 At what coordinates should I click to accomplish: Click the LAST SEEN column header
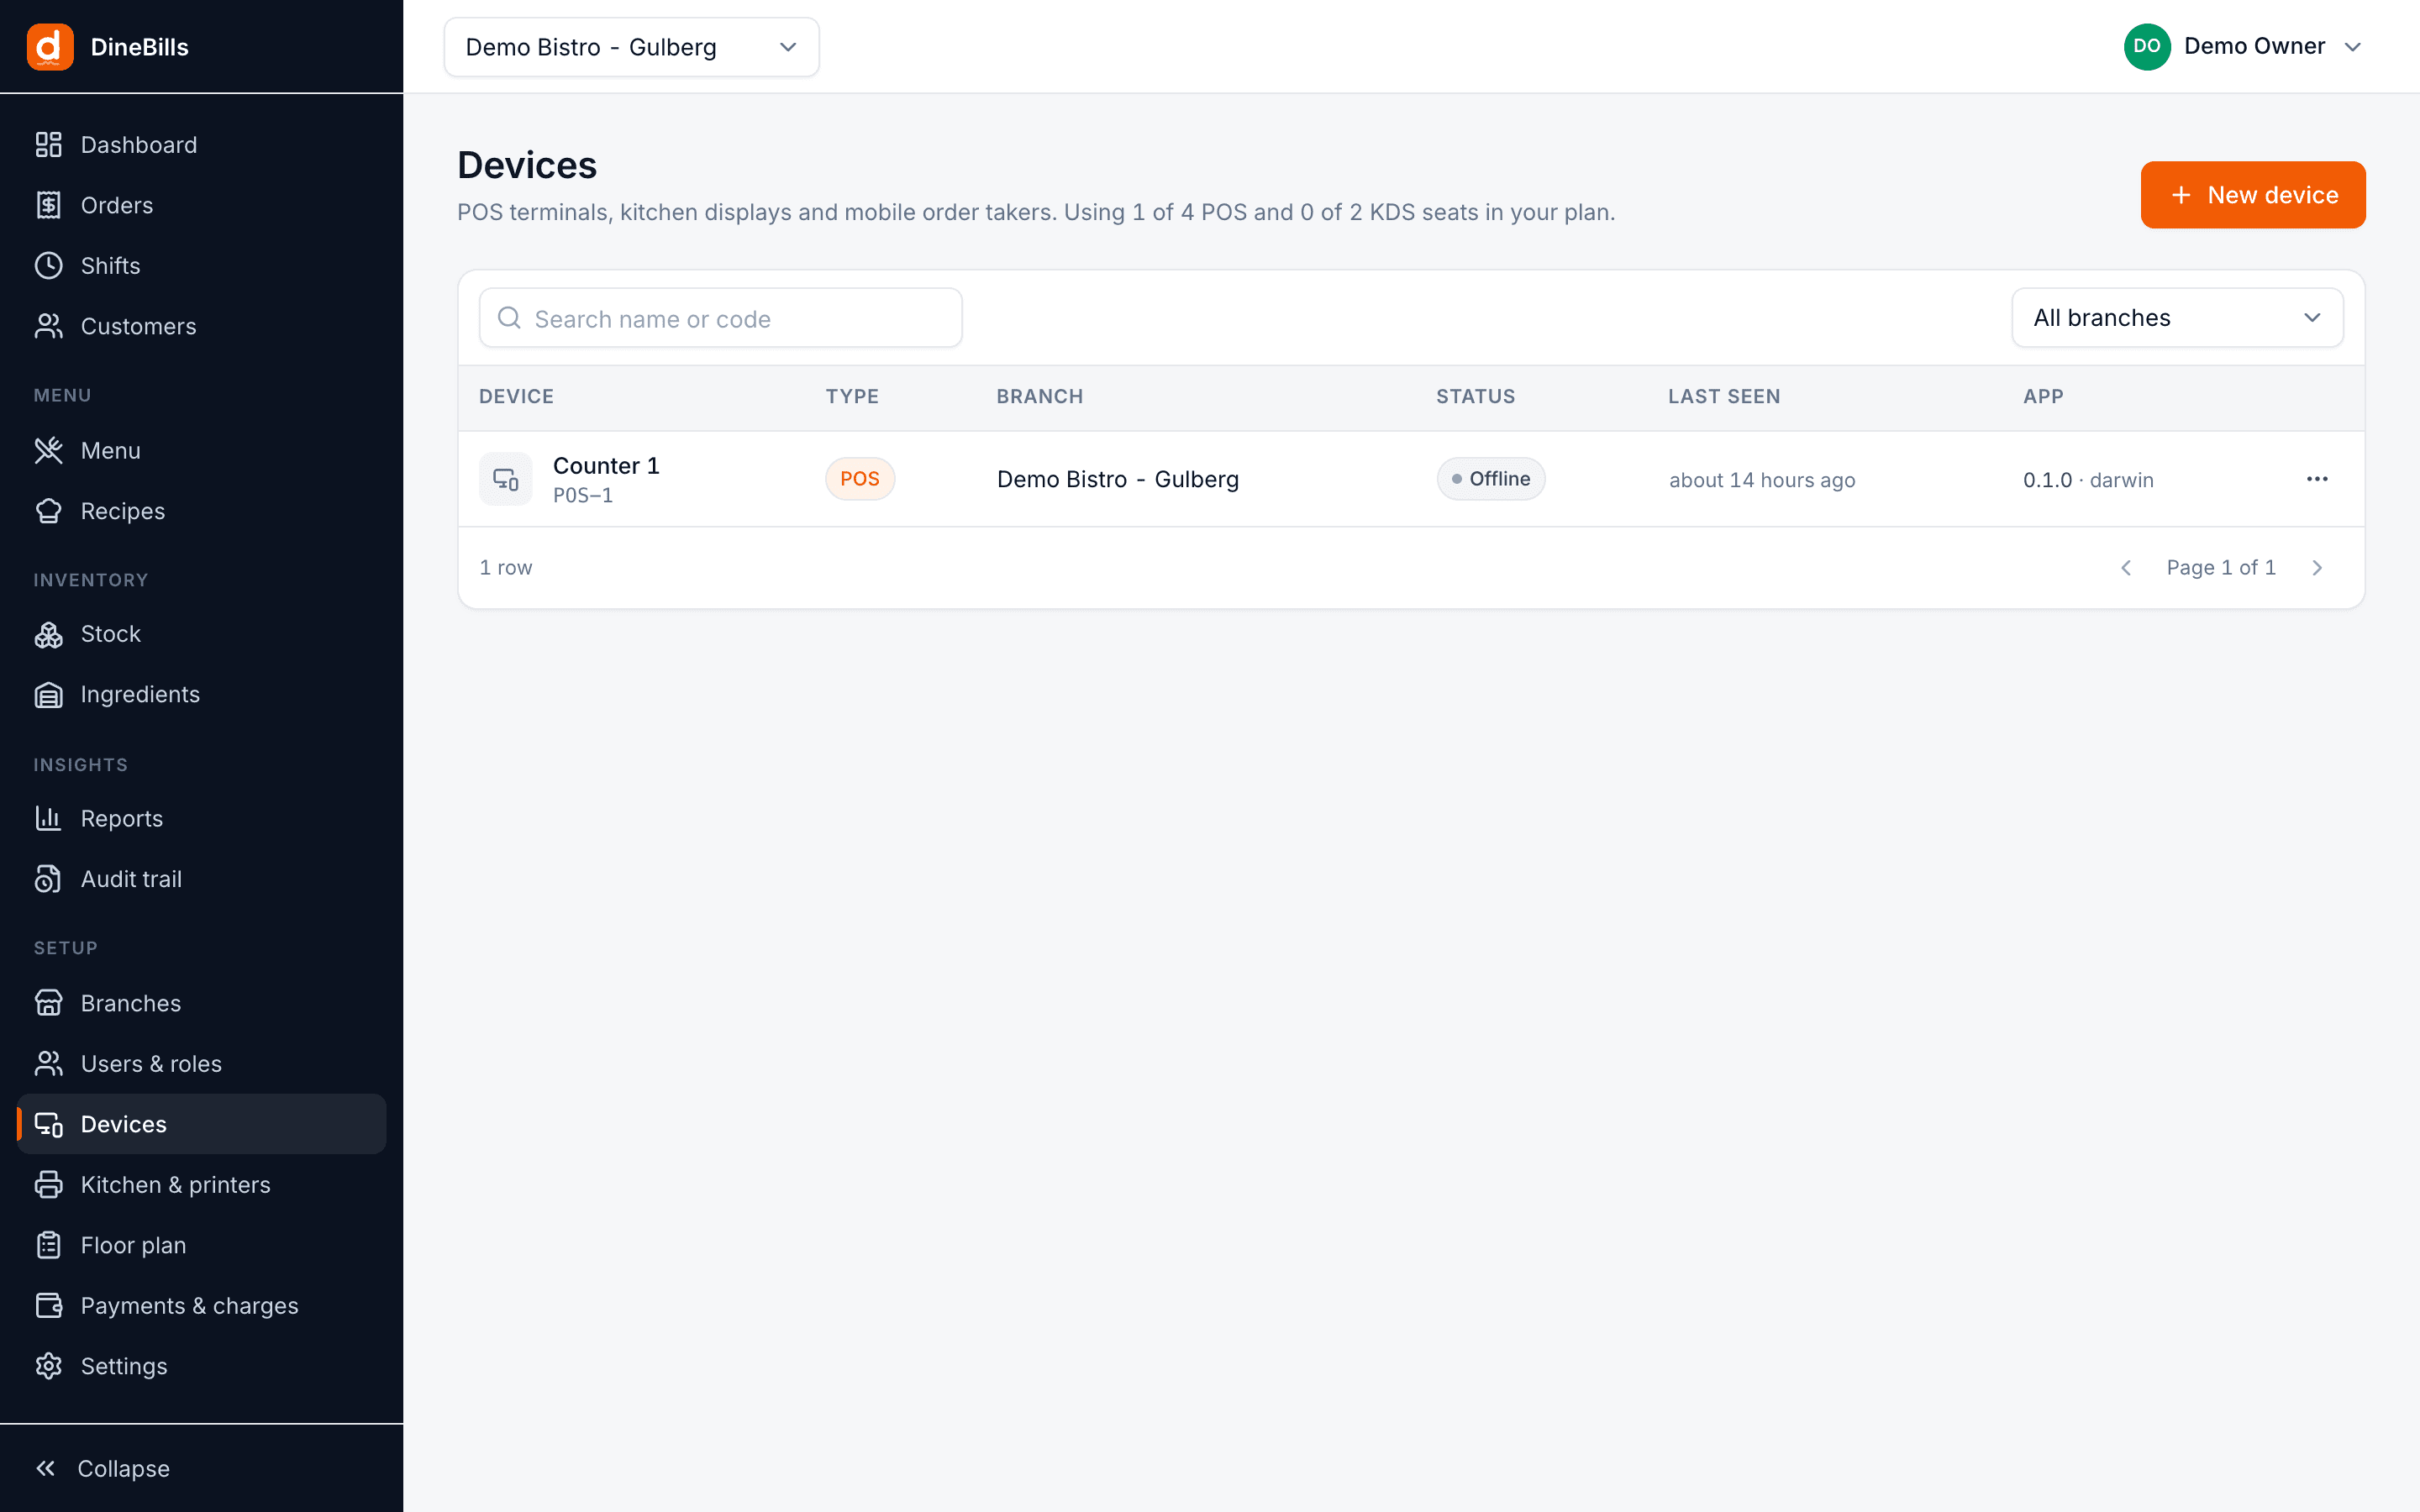(1724, 397)
